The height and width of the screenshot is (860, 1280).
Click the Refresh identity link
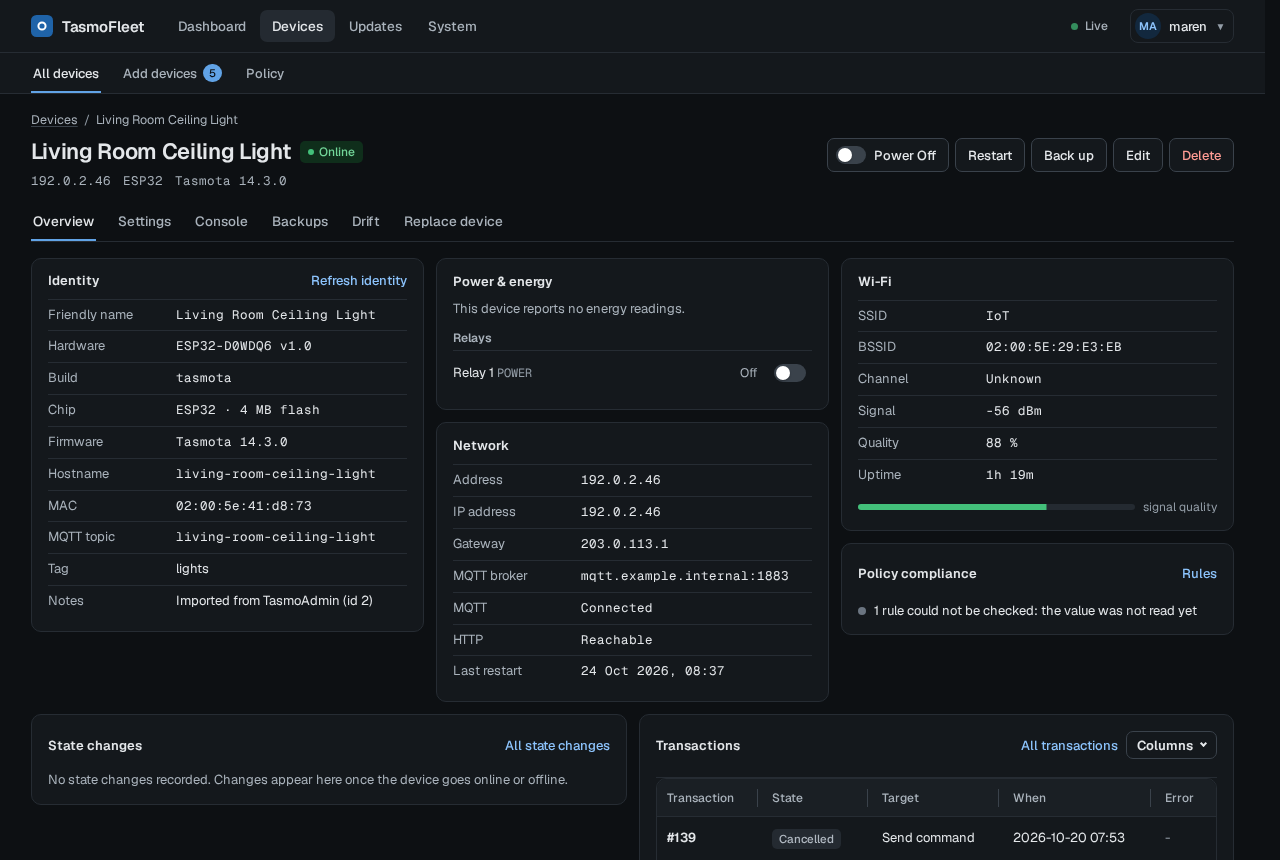pyautogui.click(x=359, y=280)
